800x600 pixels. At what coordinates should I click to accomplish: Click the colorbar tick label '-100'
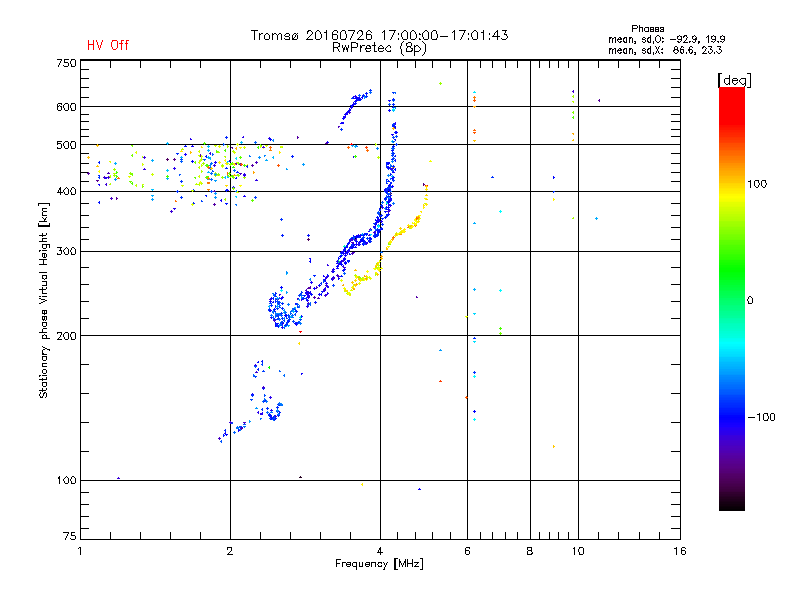click(762, 417)
